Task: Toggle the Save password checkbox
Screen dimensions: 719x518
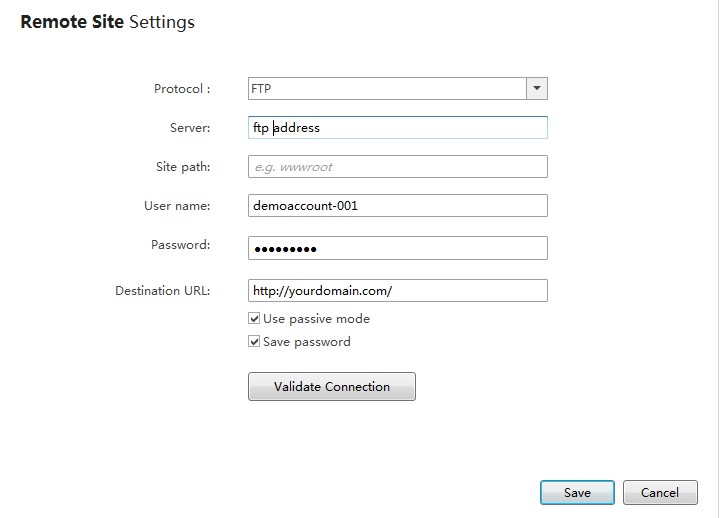Action: pyautogui.click(x=255, y=342)
